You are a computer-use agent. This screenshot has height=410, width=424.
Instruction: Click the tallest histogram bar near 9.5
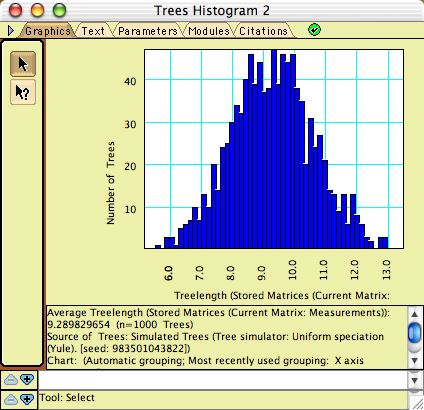point(274,149)
